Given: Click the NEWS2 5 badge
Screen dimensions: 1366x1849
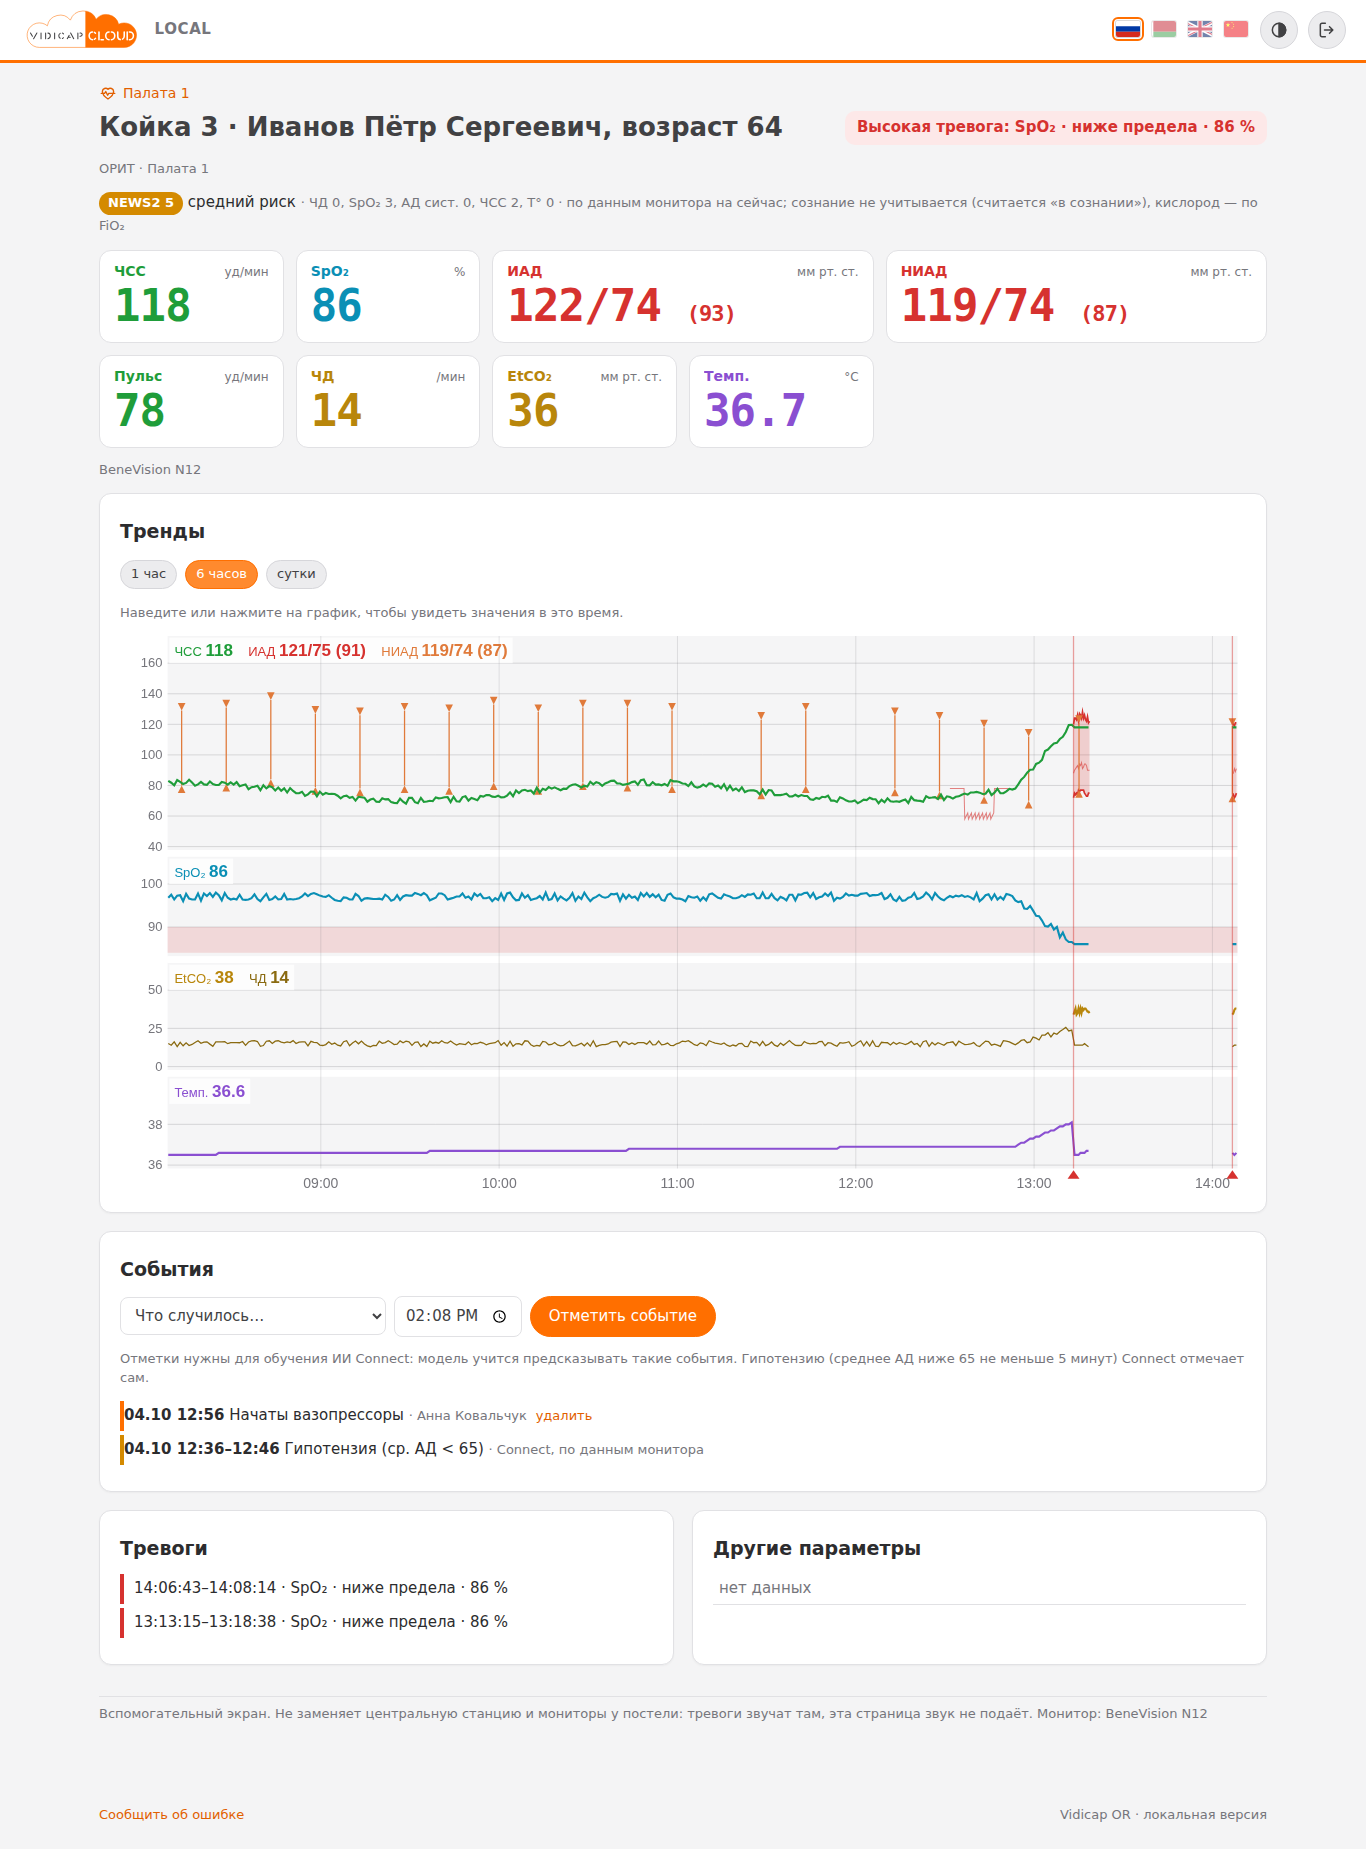Looking at the screenshot, I should (x=141, y=203).
